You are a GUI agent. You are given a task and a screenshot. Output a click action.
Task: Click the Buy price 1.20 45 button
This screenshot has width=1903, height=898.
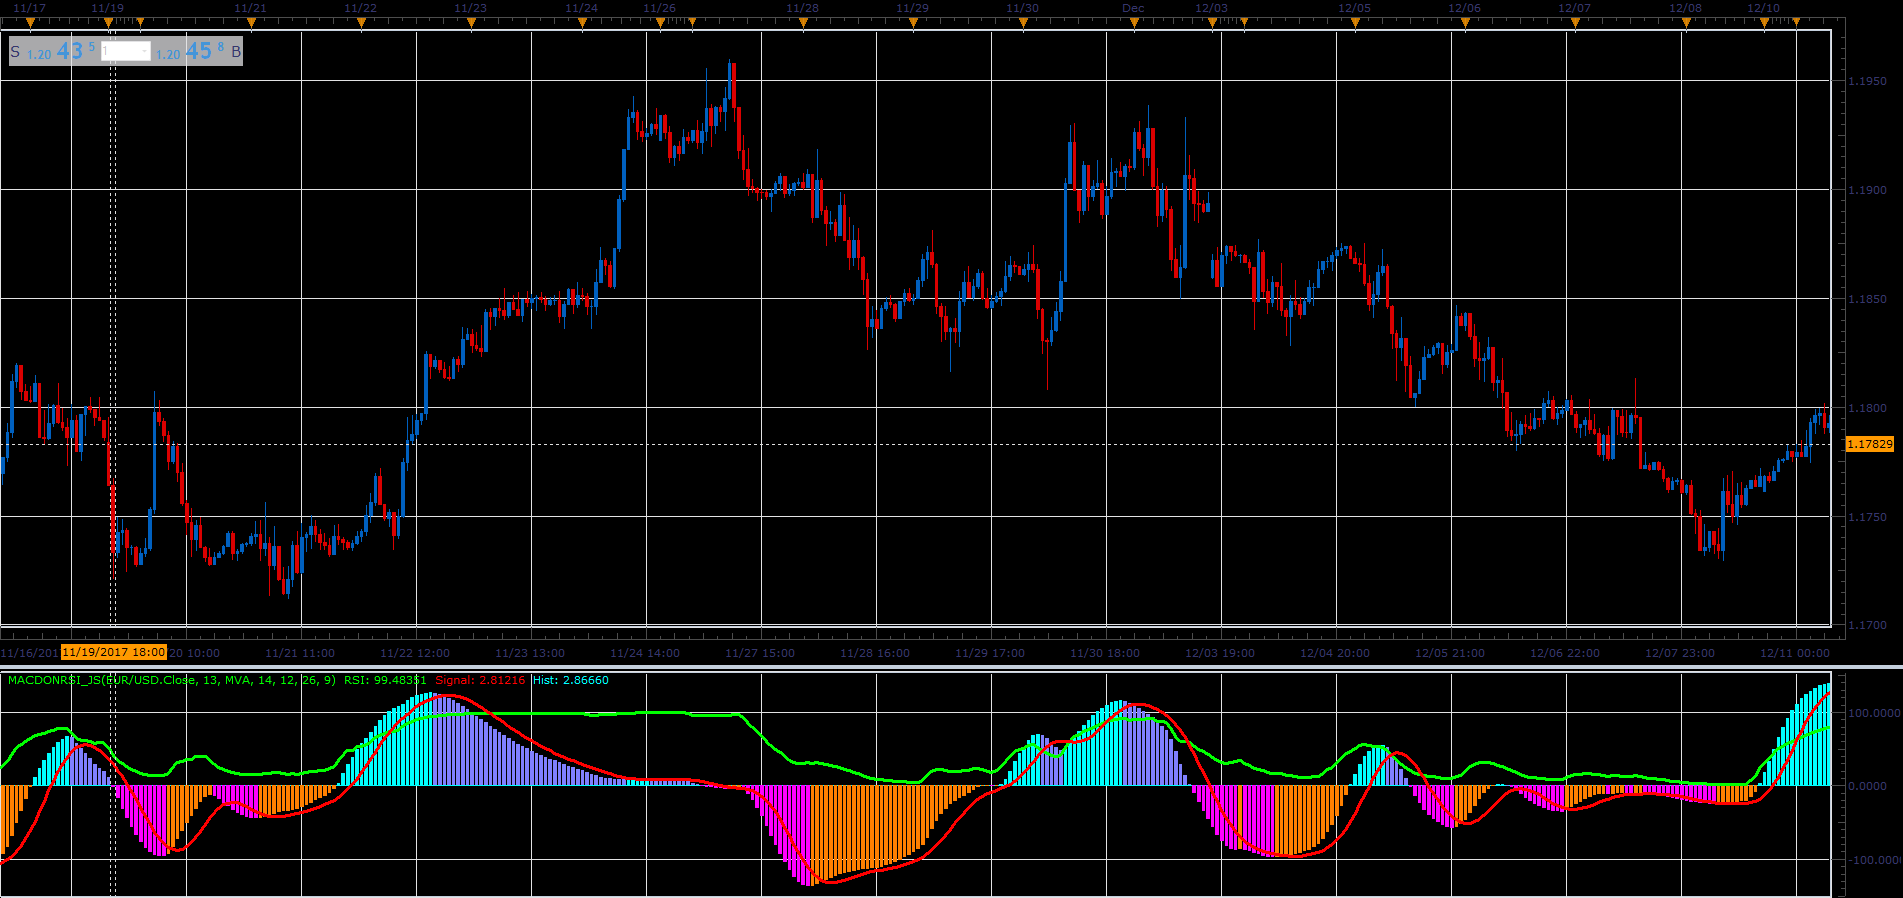click(x=197, y=51)
